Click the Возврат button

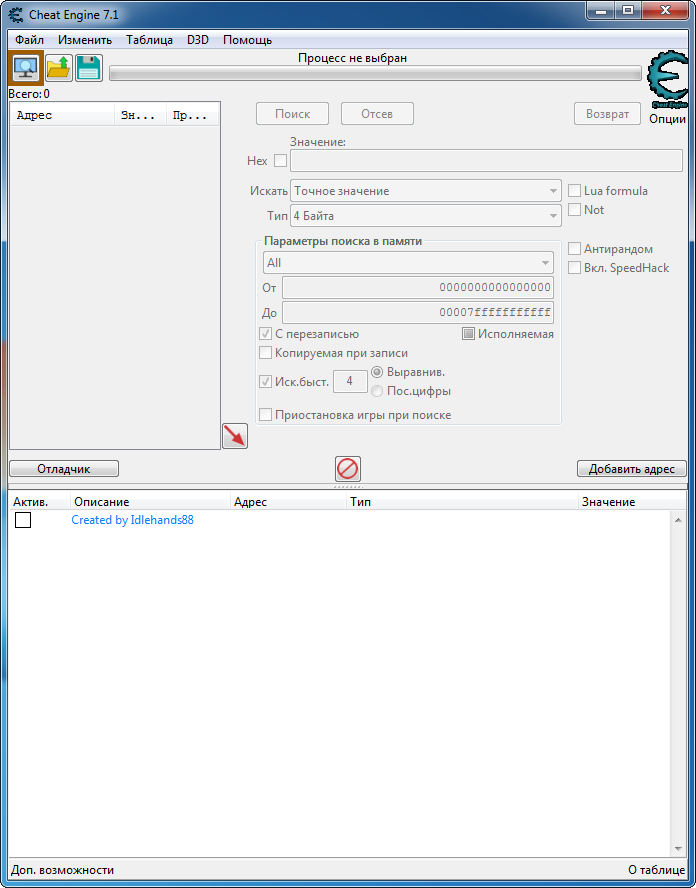607,114
